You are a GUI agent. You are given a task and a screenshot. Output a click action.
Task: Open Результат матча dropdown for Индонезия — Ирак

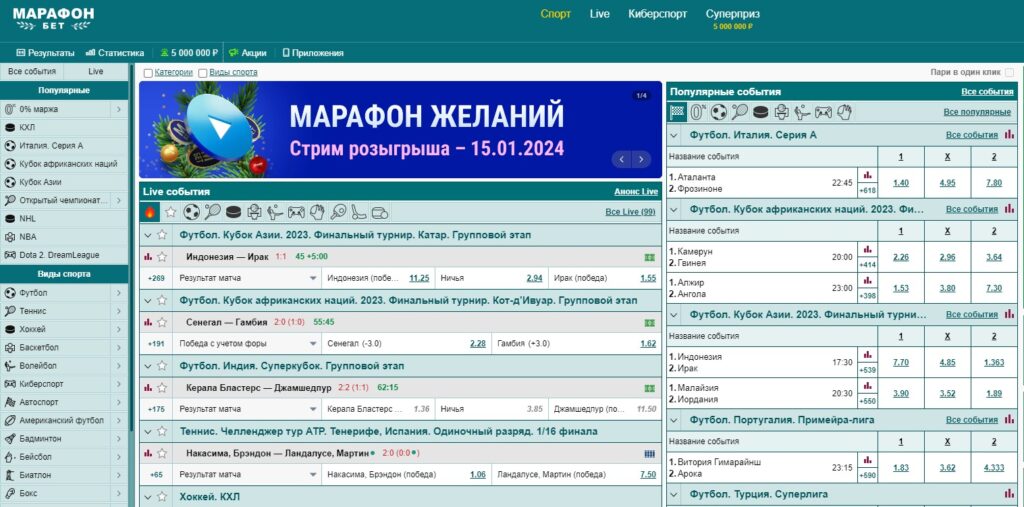pos(248,278)
